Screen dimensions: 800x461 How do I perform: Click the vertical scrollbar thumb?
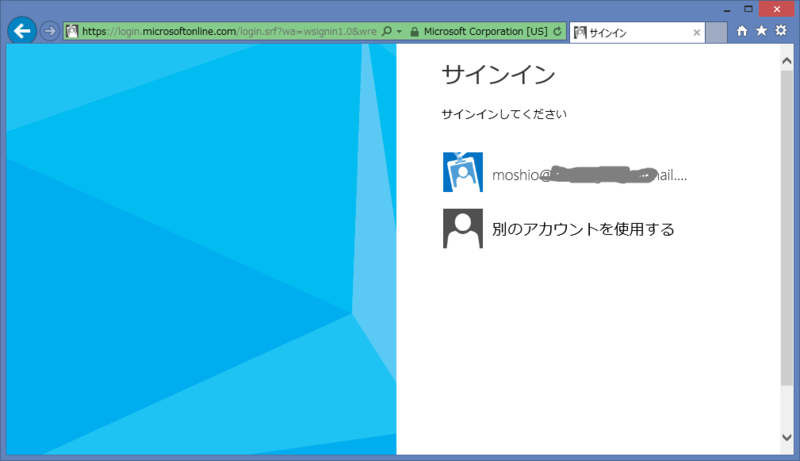click(x=787, y=228)
